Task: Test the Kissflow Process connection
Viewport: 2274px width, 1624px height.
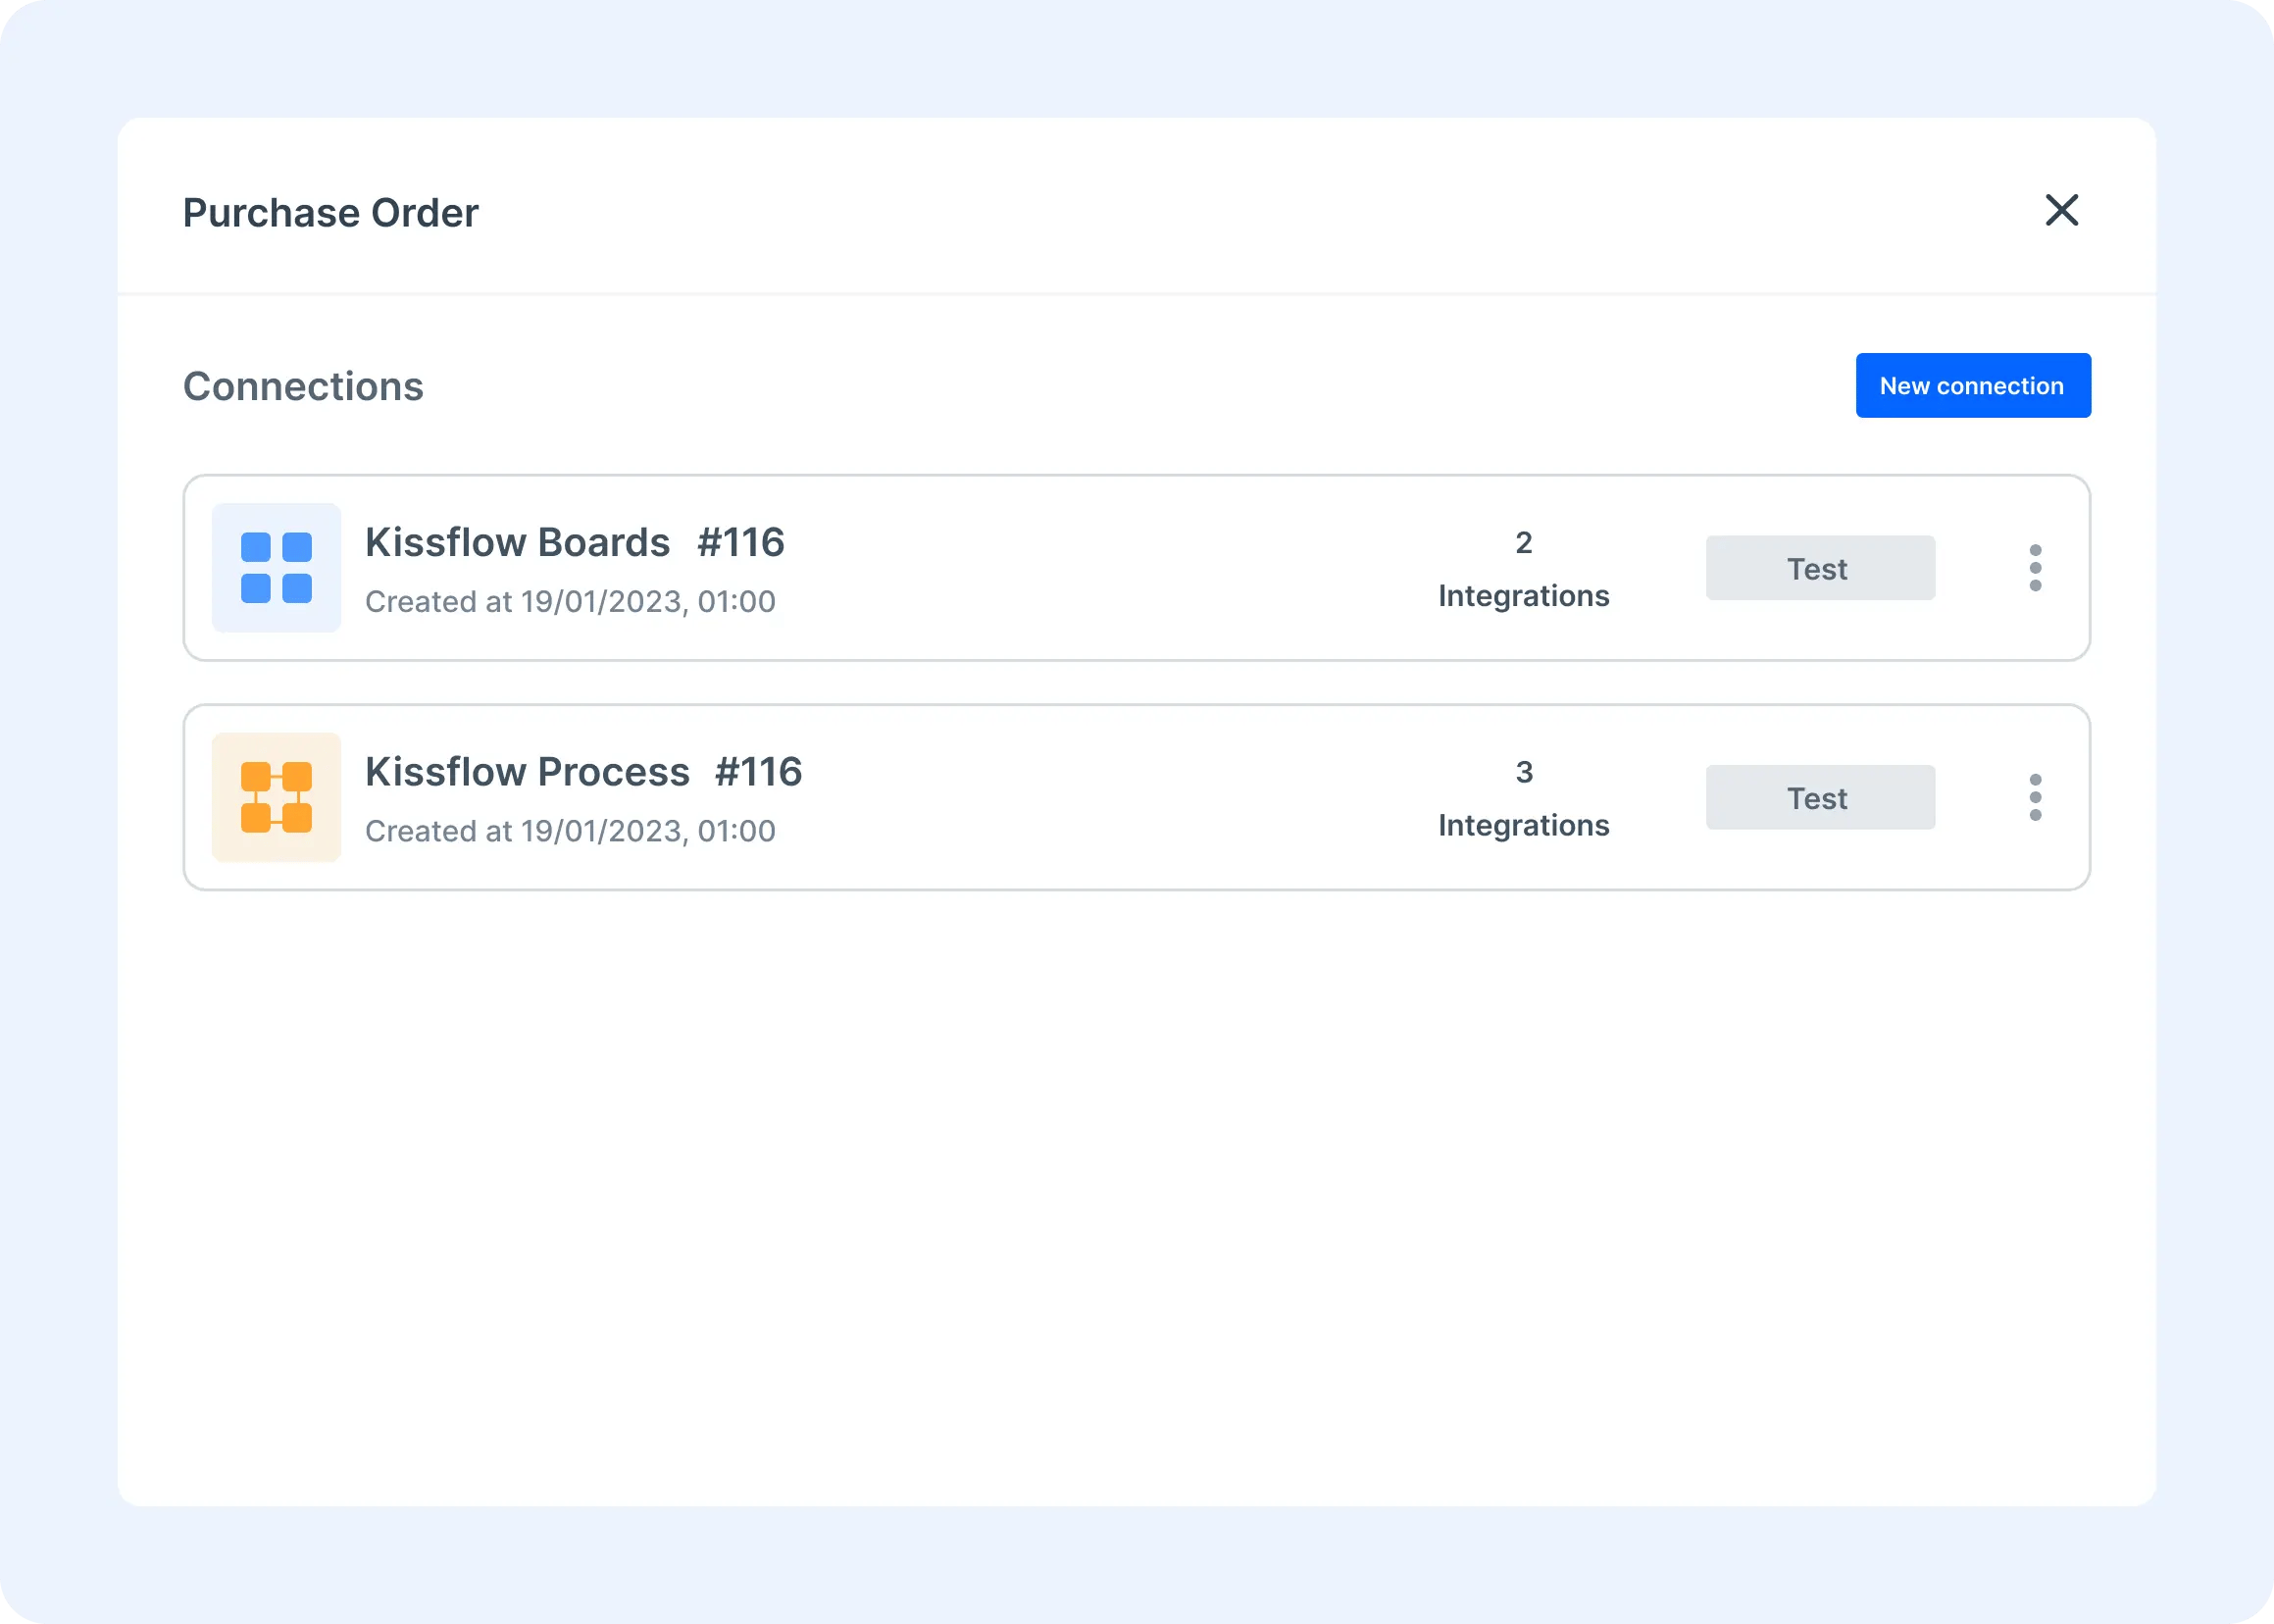Action: [1819, 796]
